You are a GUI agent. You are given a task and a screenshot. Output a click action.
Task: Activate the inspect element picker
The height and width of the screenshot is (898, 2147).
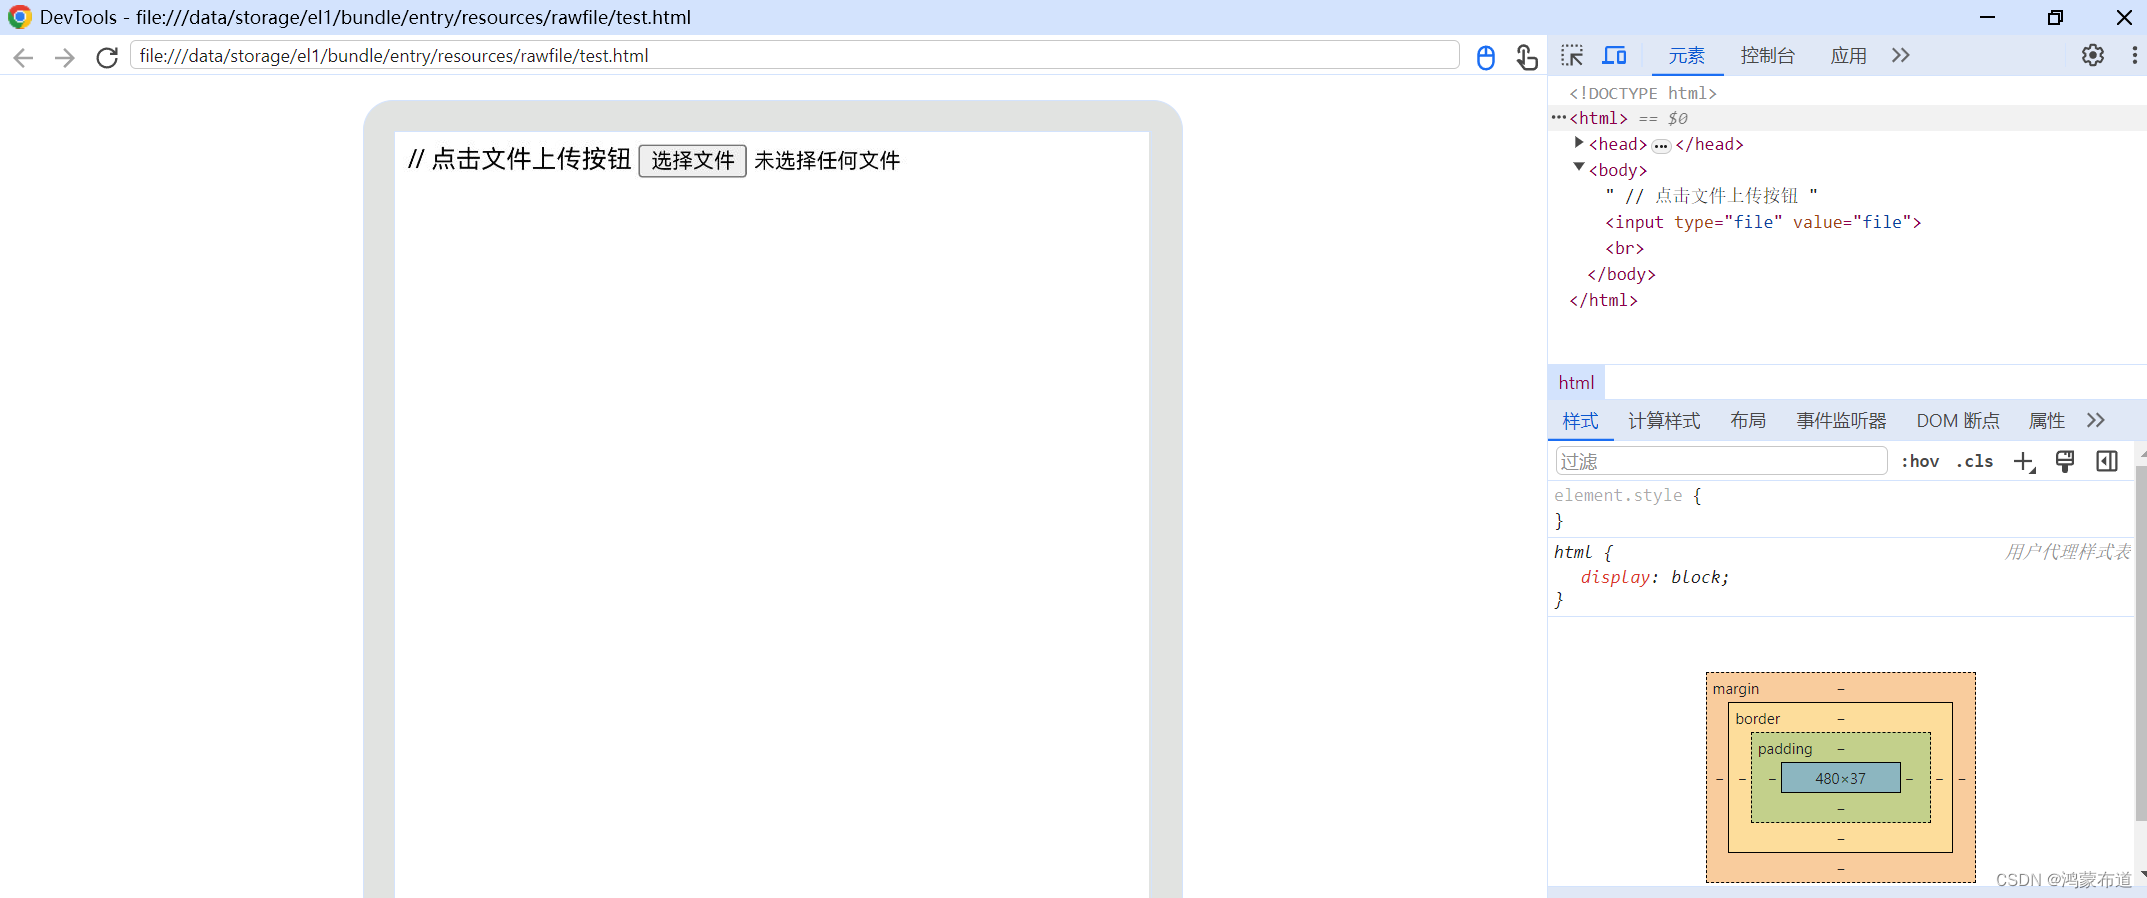coord(1572,56)
